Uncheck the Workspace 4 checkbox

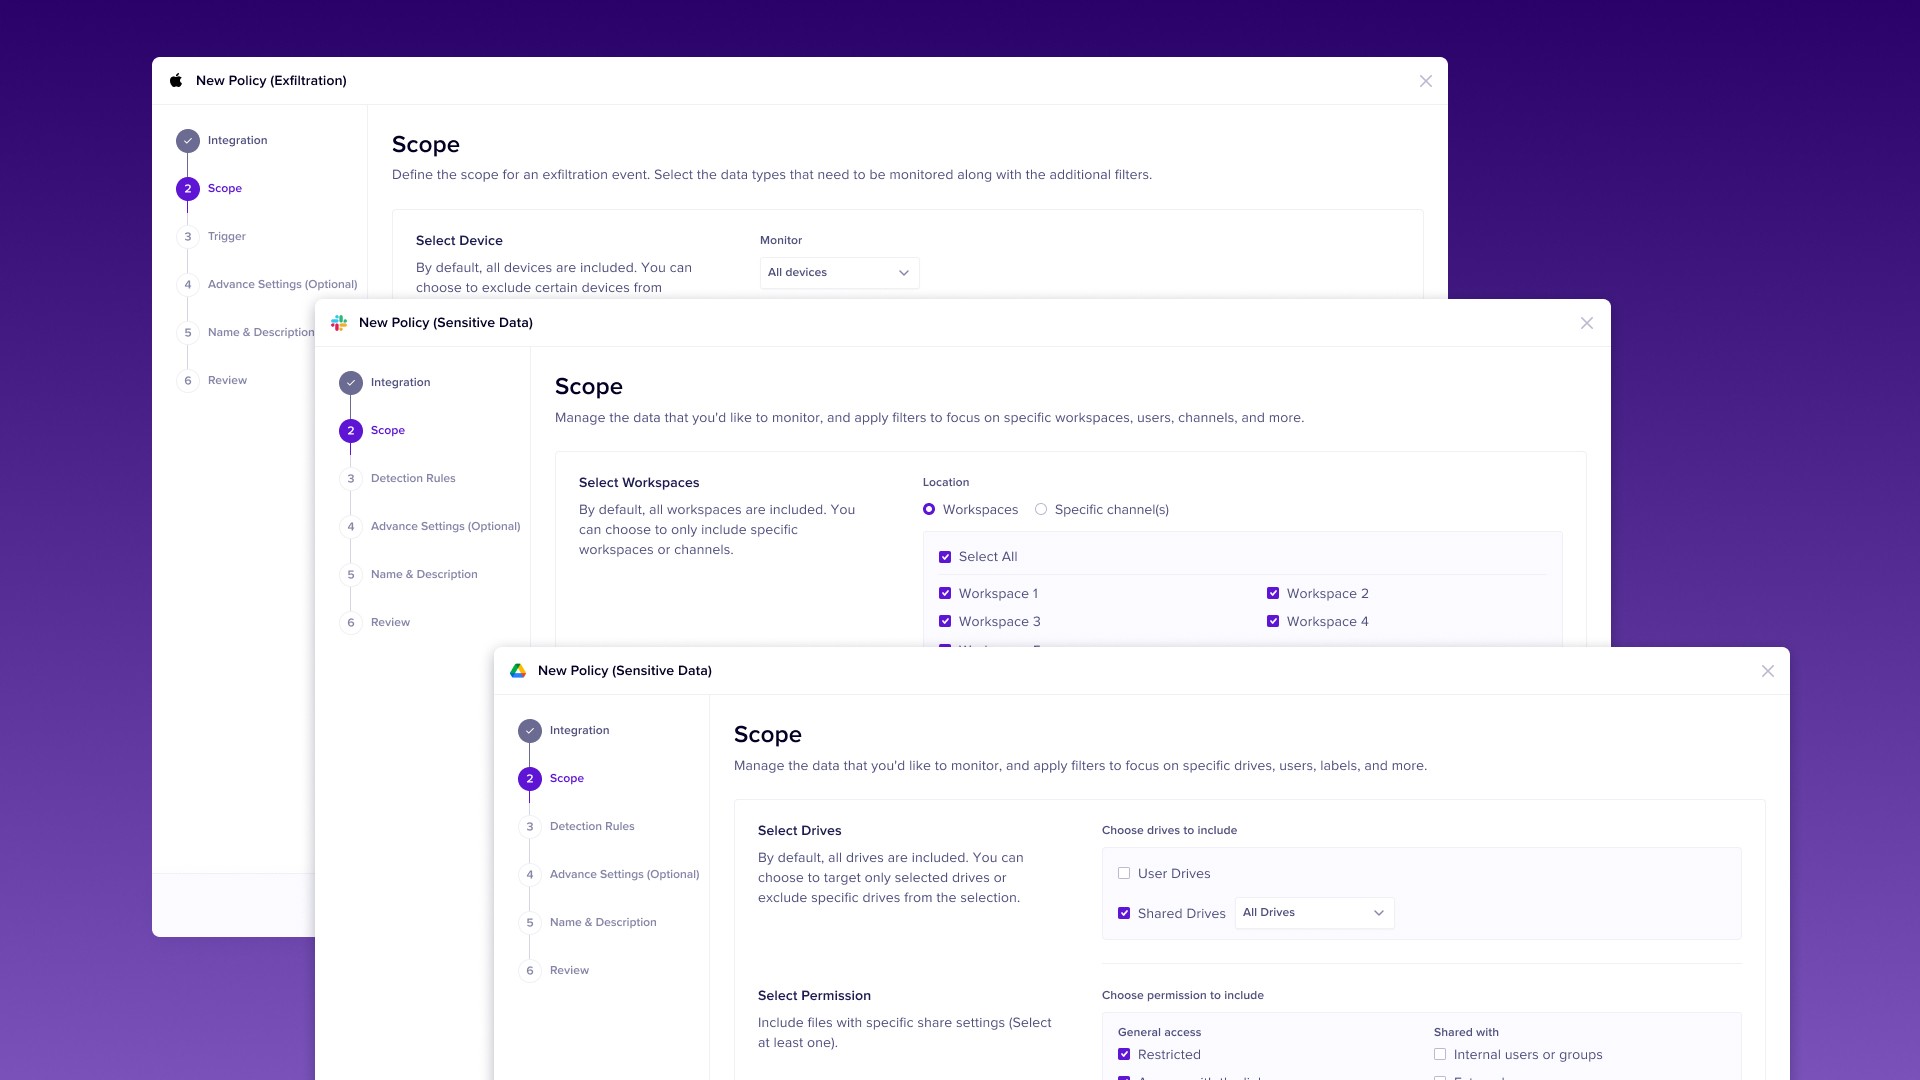click(x=1273, y=622)
